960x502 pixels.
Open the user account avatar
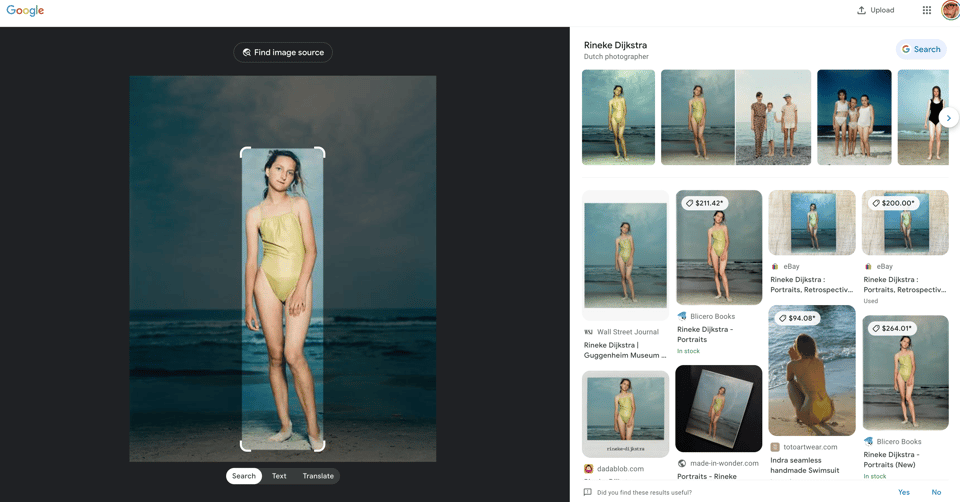949,10
